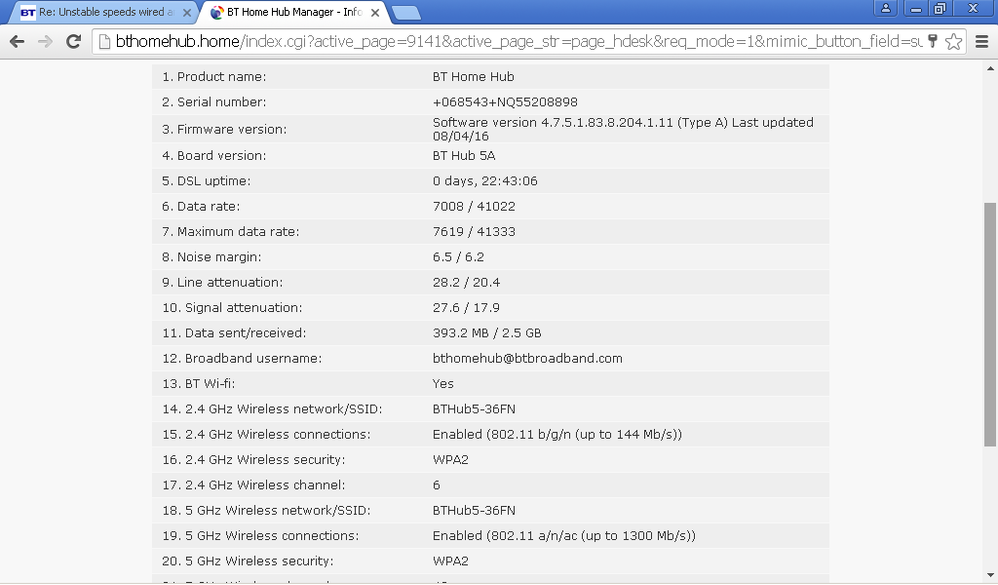This screenshot has height=585, width=998.
Task: Click the 'Signal attenuation:' label
Action: click(x=243, y=308)
